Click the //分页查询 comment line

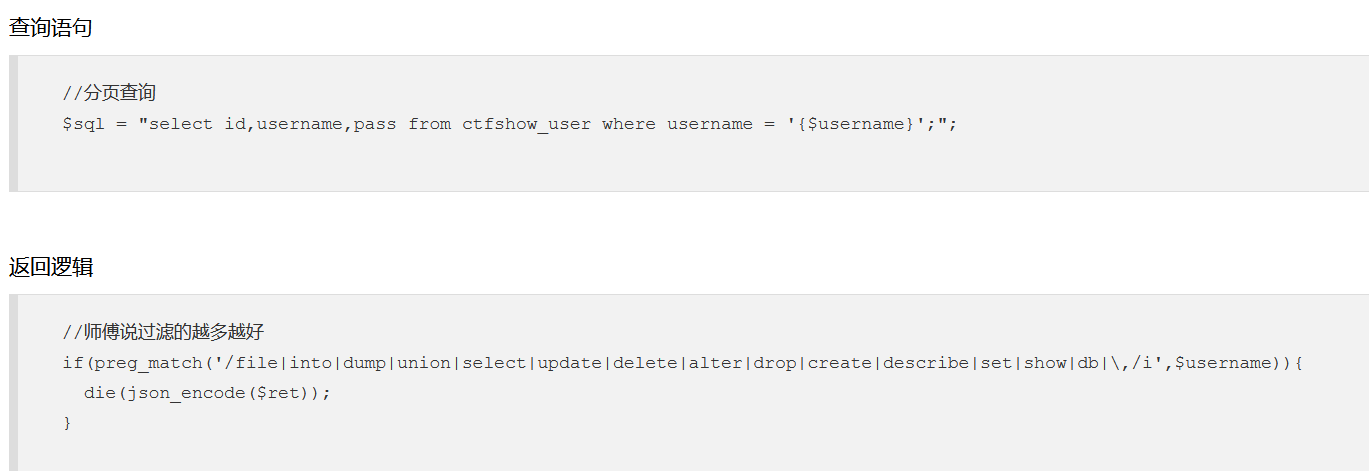(109, 94)
